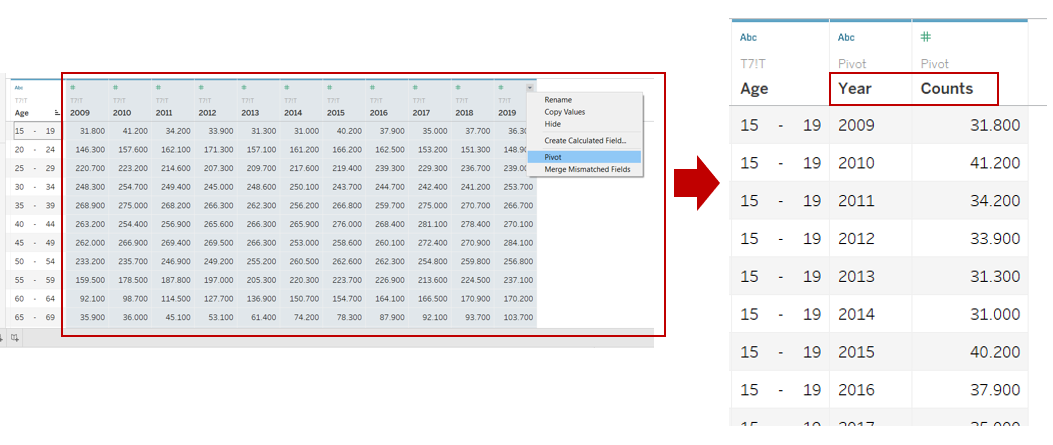Select Merge Mismatched Fields option
This screenshot has height=445, width=1053.
(588, 170)
